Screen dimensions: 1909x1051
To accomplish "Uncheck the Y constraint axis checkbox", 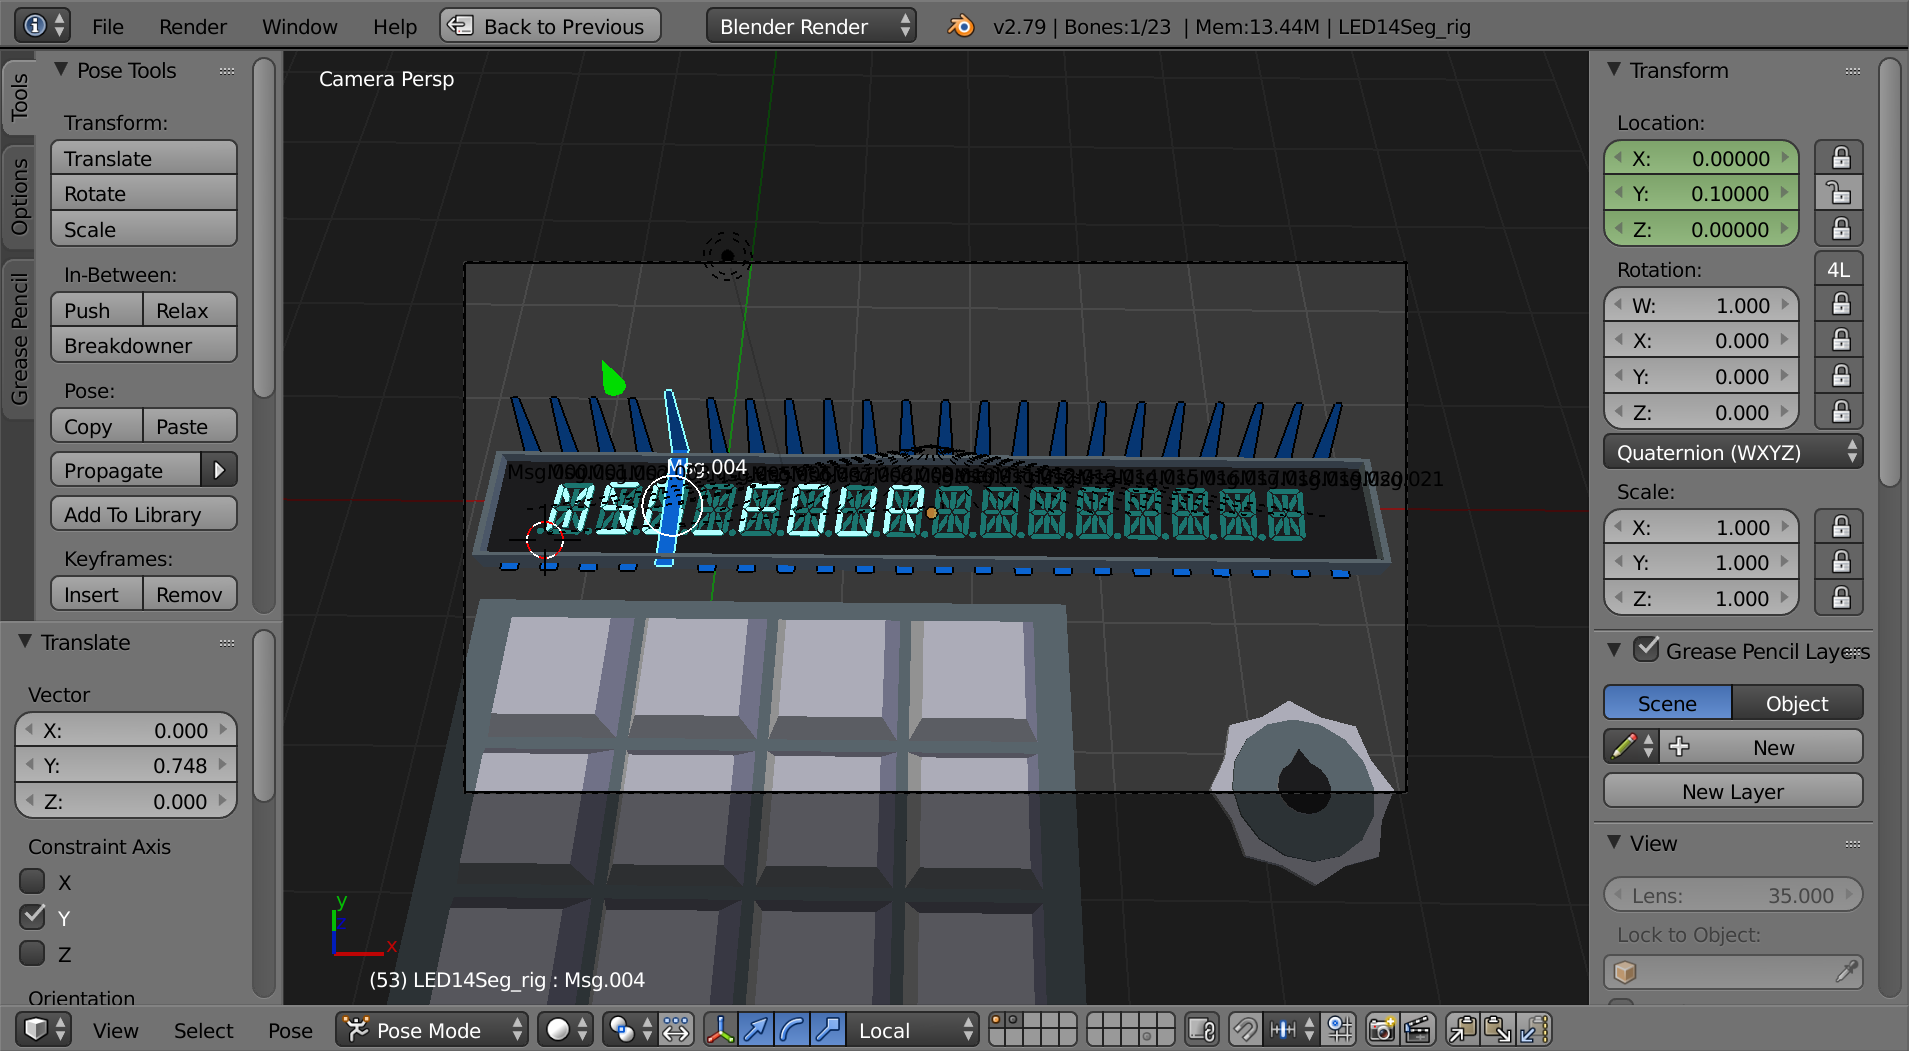I will click(33, 917).
